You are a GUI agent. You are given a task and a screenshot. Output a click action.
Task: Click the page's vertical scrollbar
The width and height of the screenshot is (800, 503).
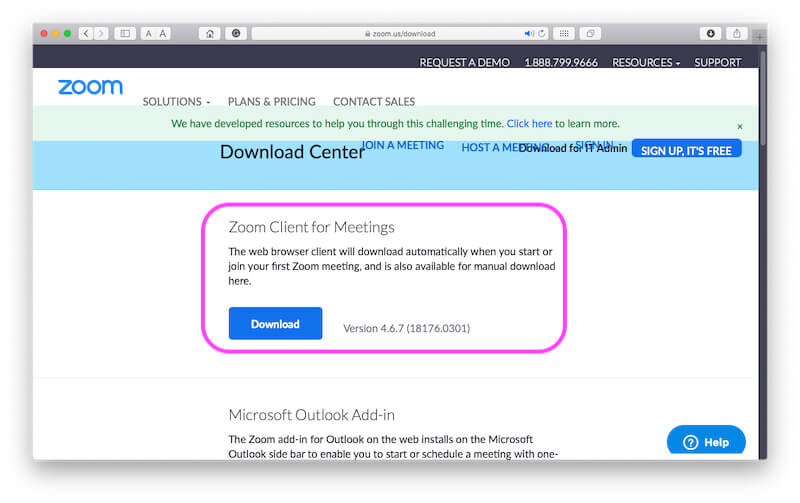point(763,97)
